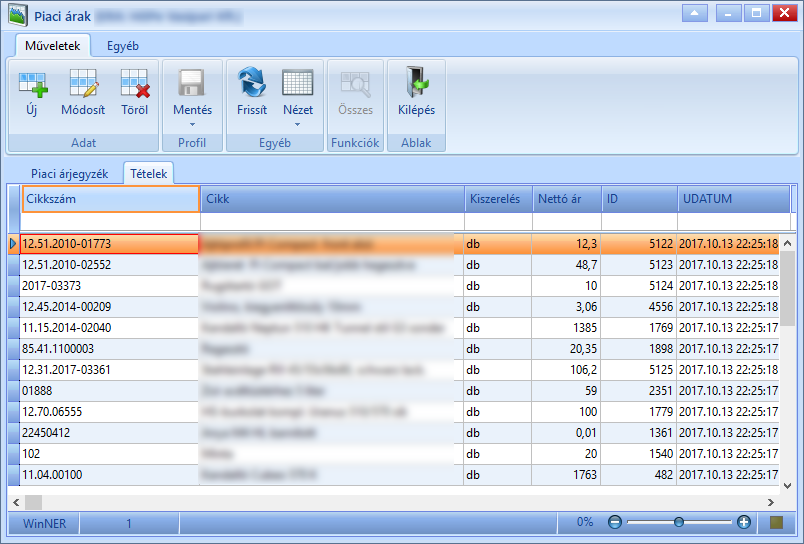804x544 pixels.
Task: Sort by the UDATUM column header
Action: [x=734, y=199]
